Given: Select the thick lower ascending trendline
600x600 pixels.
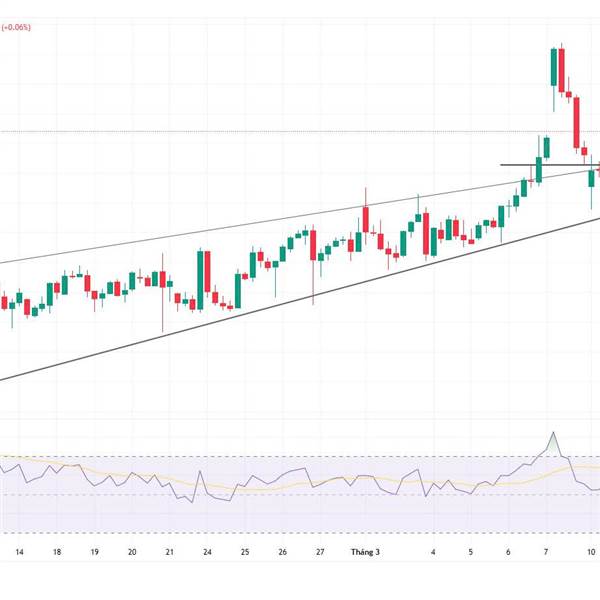Looking at the screenshot, I should click(300, 299).
